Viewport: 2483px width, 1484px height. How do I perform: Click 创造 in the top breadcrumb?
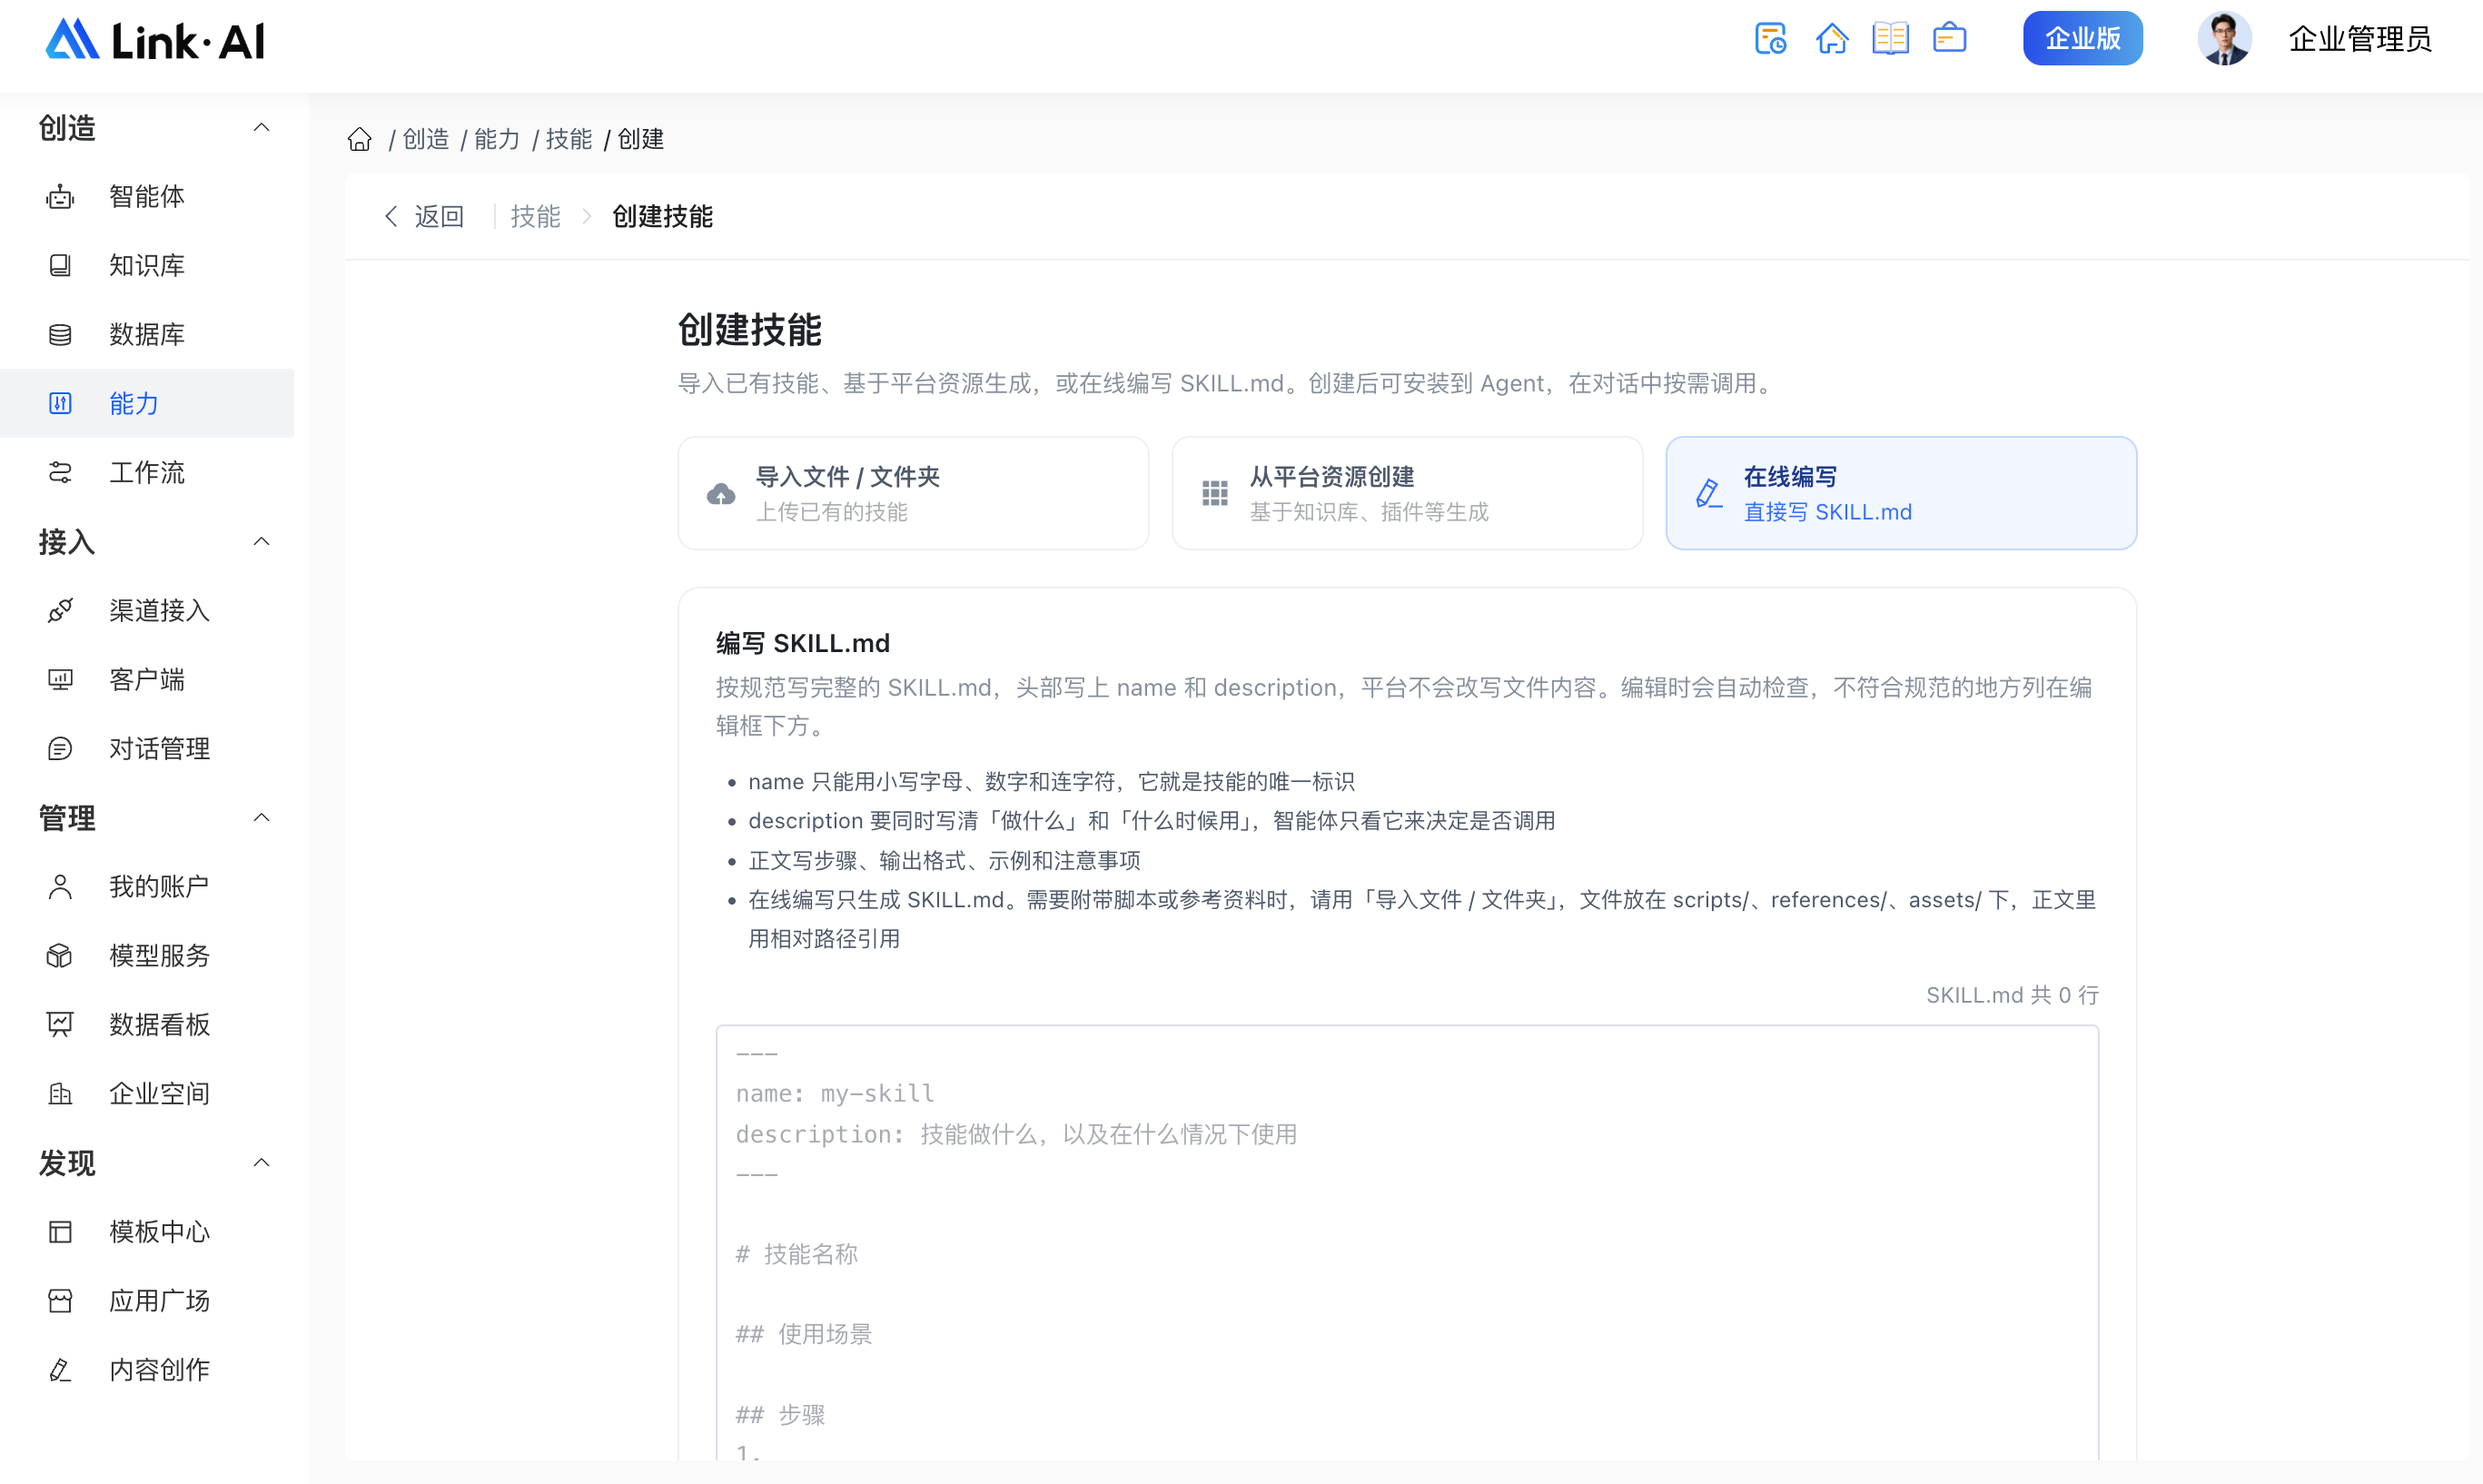click(426, 139)
